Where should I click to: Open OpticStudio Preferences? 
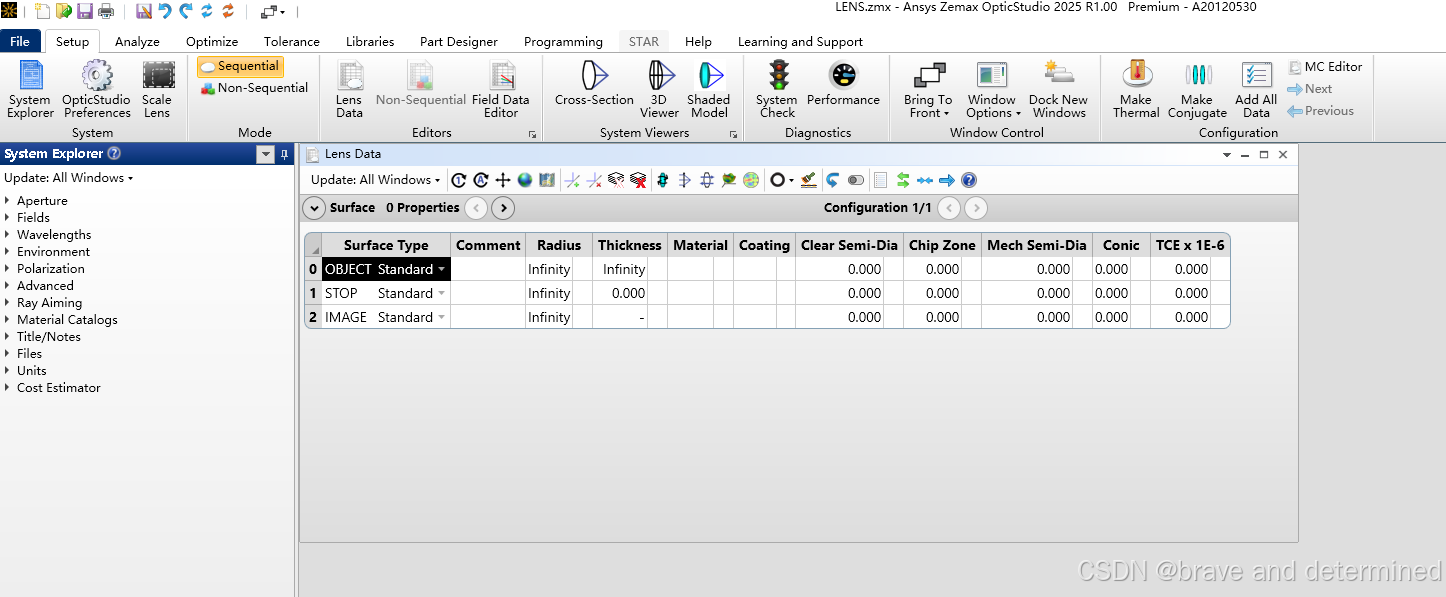pos(97,90)
